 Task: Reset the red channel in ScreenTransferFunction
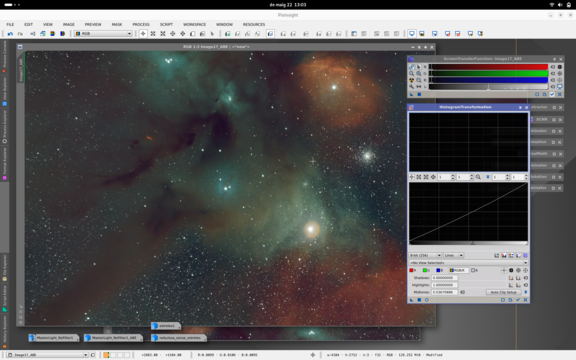pos(552,67)
